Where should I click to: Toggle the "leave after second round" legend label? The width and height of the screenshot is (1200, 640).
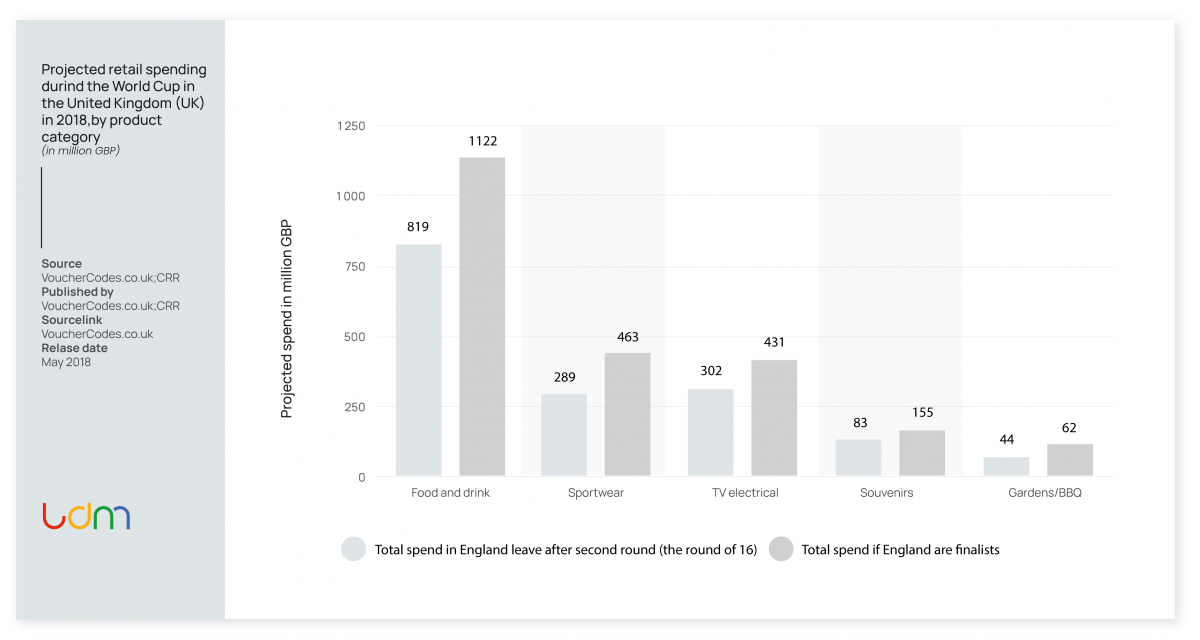566,549
